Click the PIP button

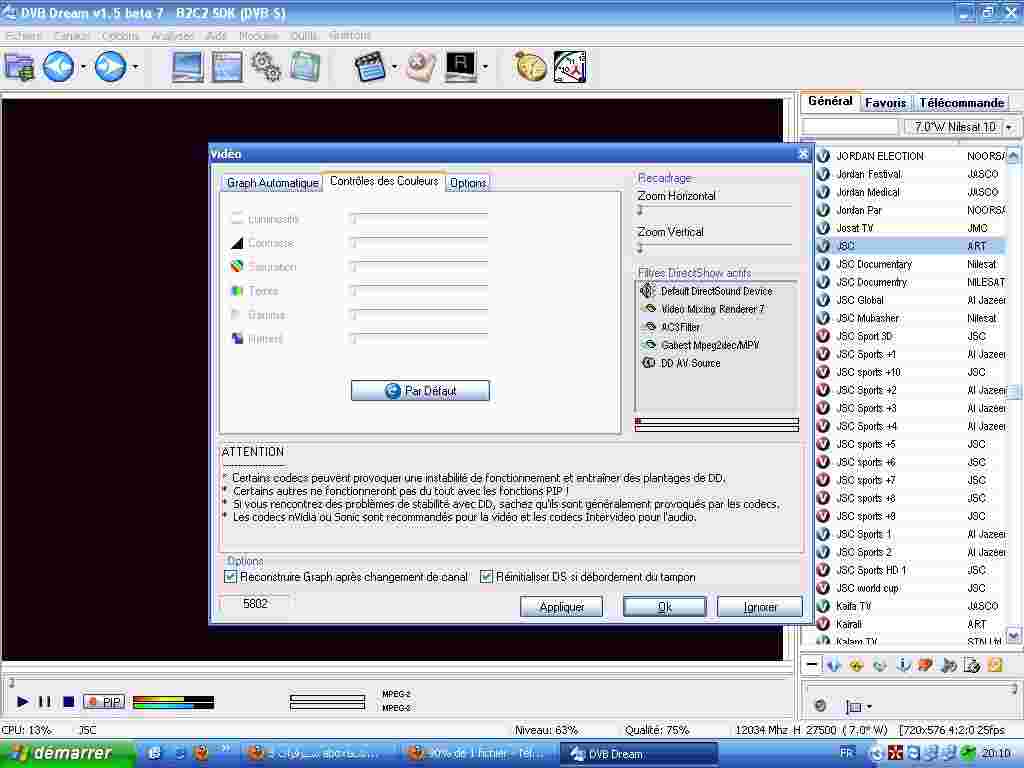point(104,702)
